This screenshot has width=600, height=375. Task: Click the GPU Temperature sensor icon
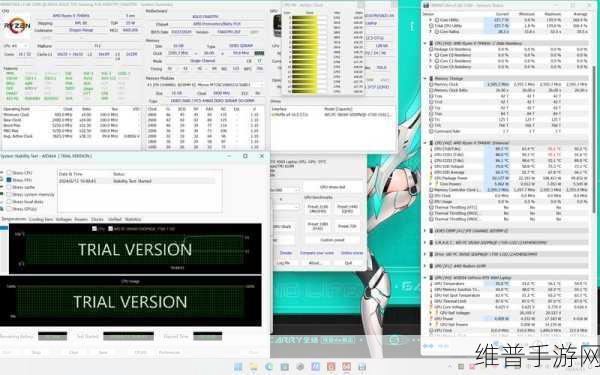click(x=432, y=284)
